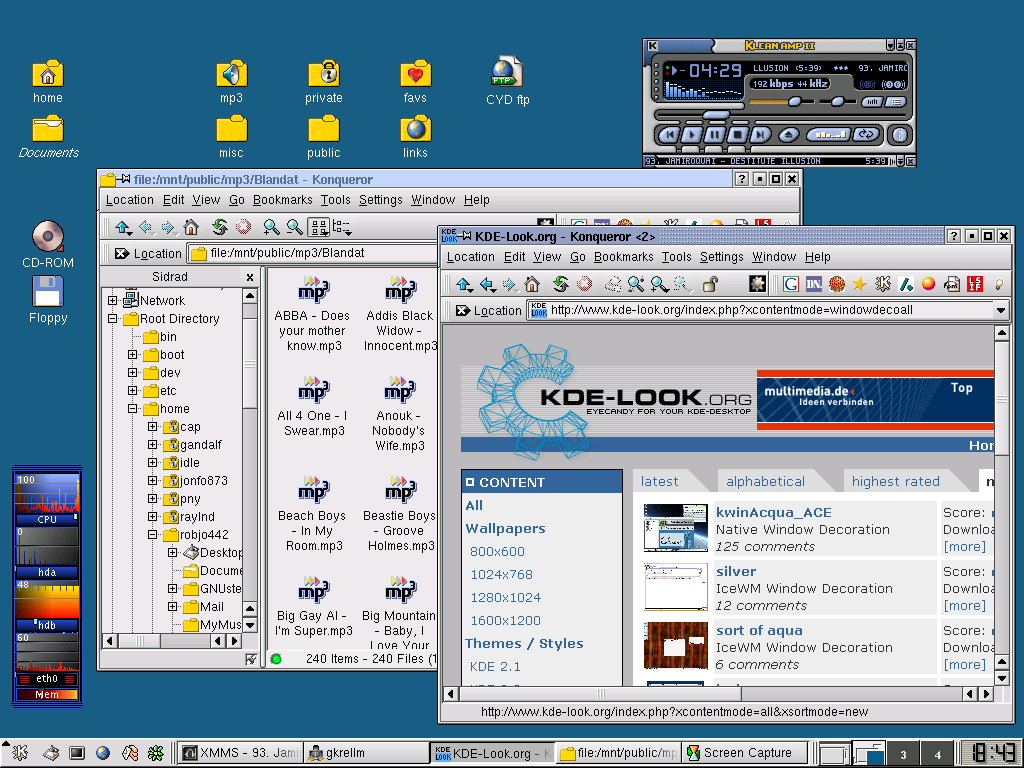Screen dimensions: 1024x768
Task: Click the padlock security icon in KDE-Look toolbar
Action: click(x=710, y=284)
